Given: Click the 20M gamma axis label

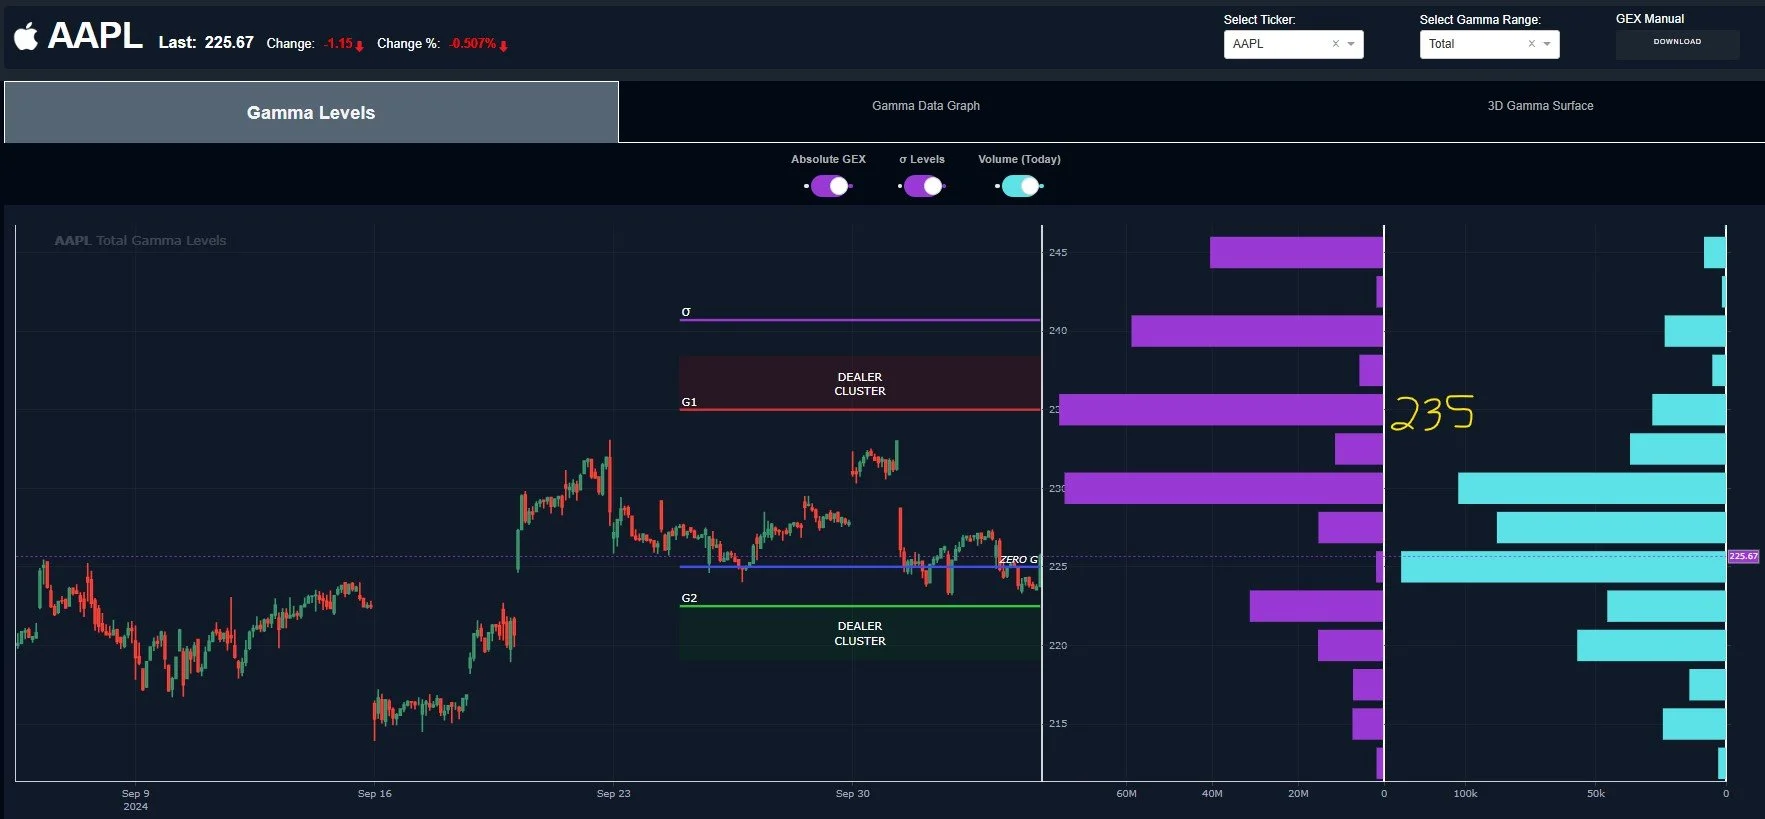Looking at the screenshot, I should [x=1298, y=794].
